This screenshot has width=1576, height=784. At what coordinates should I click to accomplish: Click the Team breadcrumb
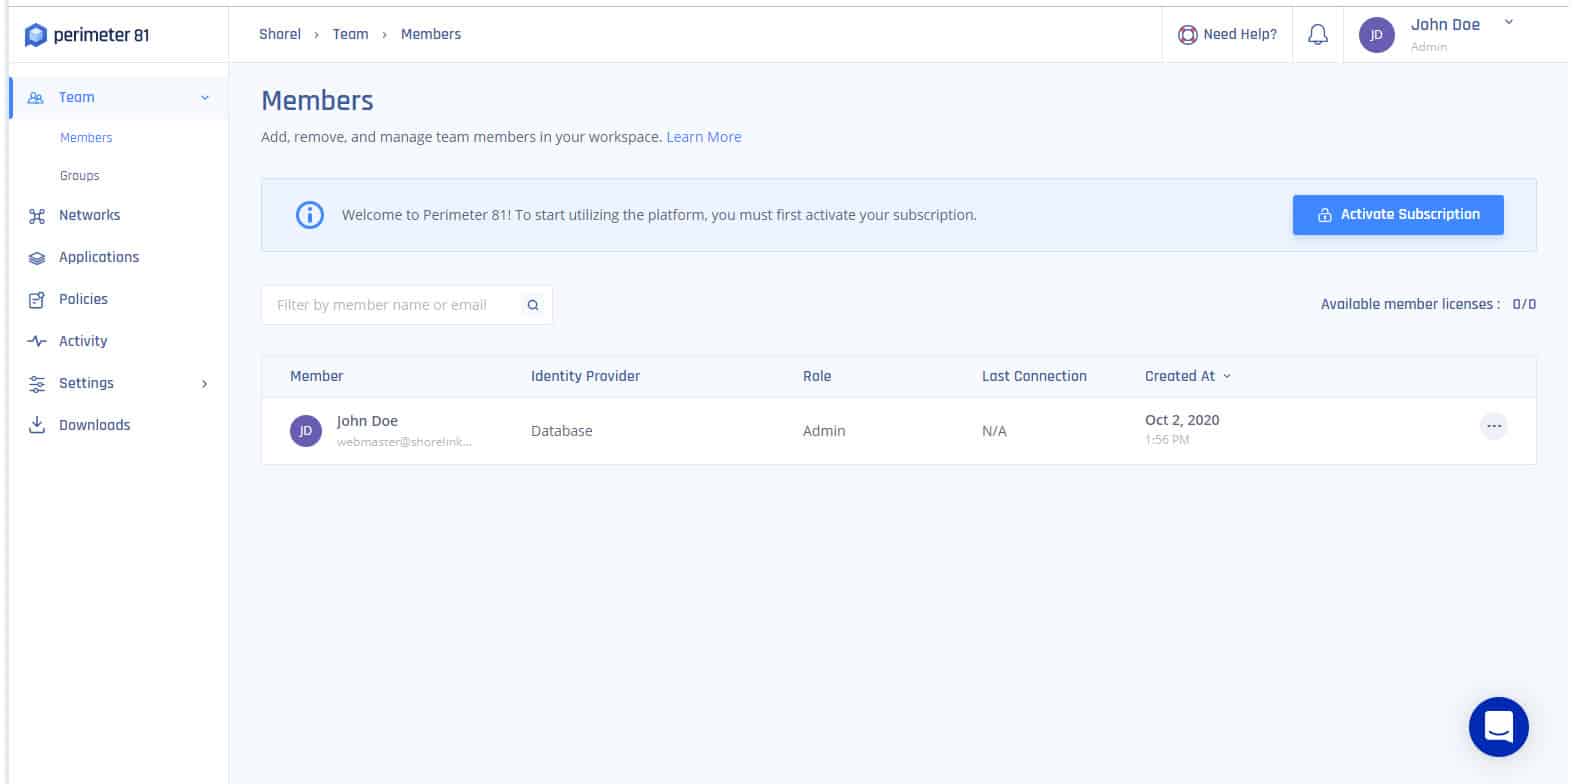350,34
